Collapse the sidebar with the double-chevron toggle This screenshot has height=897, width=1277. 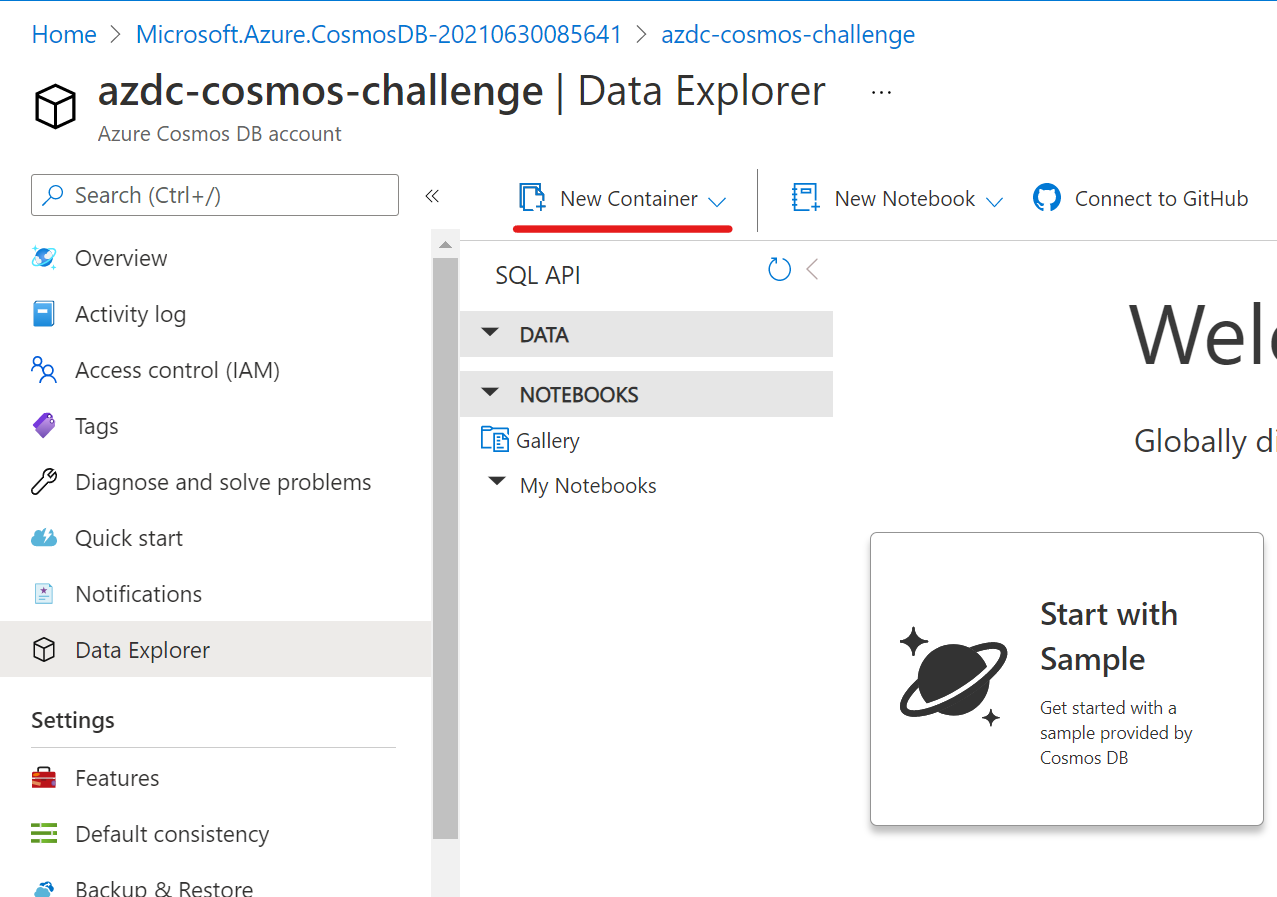[431, 196]
